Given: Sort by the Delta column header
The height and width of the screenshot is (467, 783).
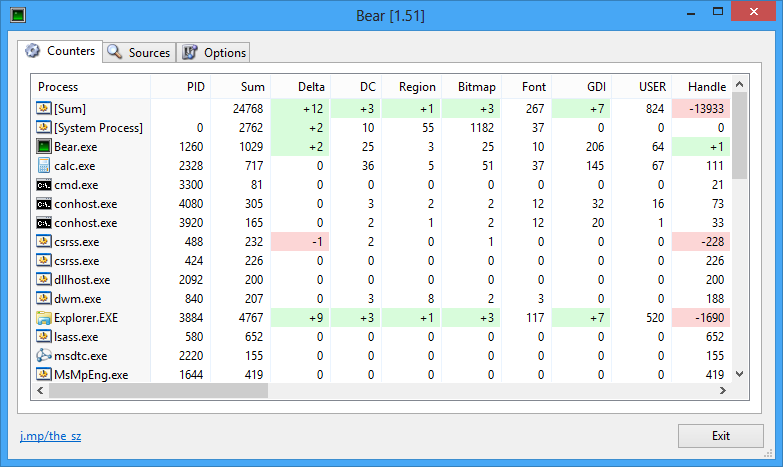Looking at the screenshot, I should coord(301,87).
